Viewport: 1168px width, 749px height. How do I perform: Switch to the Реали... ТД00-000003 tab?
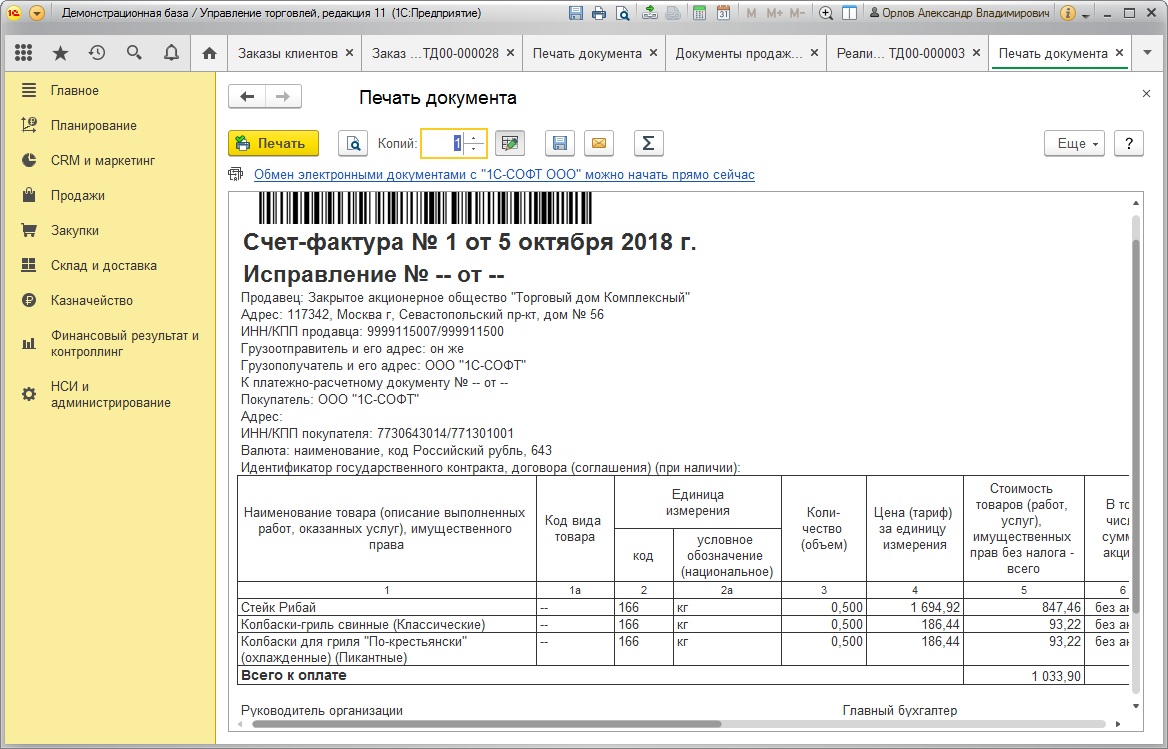[x=901, y=53]
